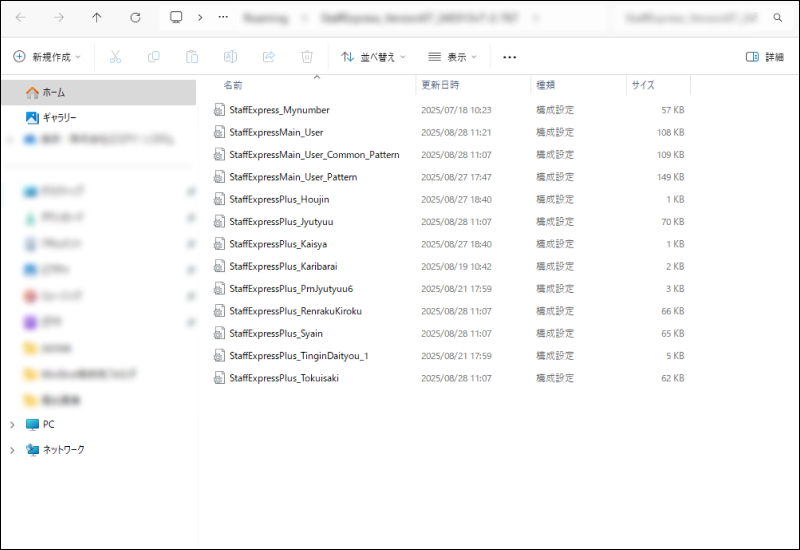
Task: Click the StaffExpressPlus_Kaisya file icon
Action: click(219, 244)
